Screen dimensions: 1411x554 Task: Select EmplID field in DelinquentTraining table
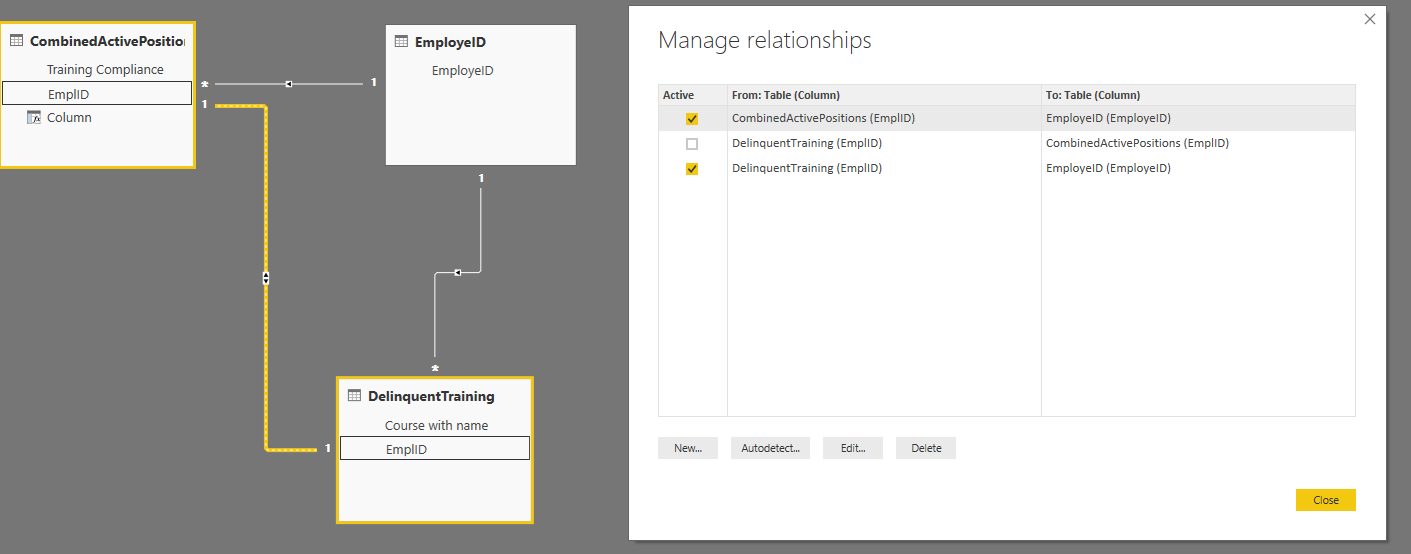(435, 448)
